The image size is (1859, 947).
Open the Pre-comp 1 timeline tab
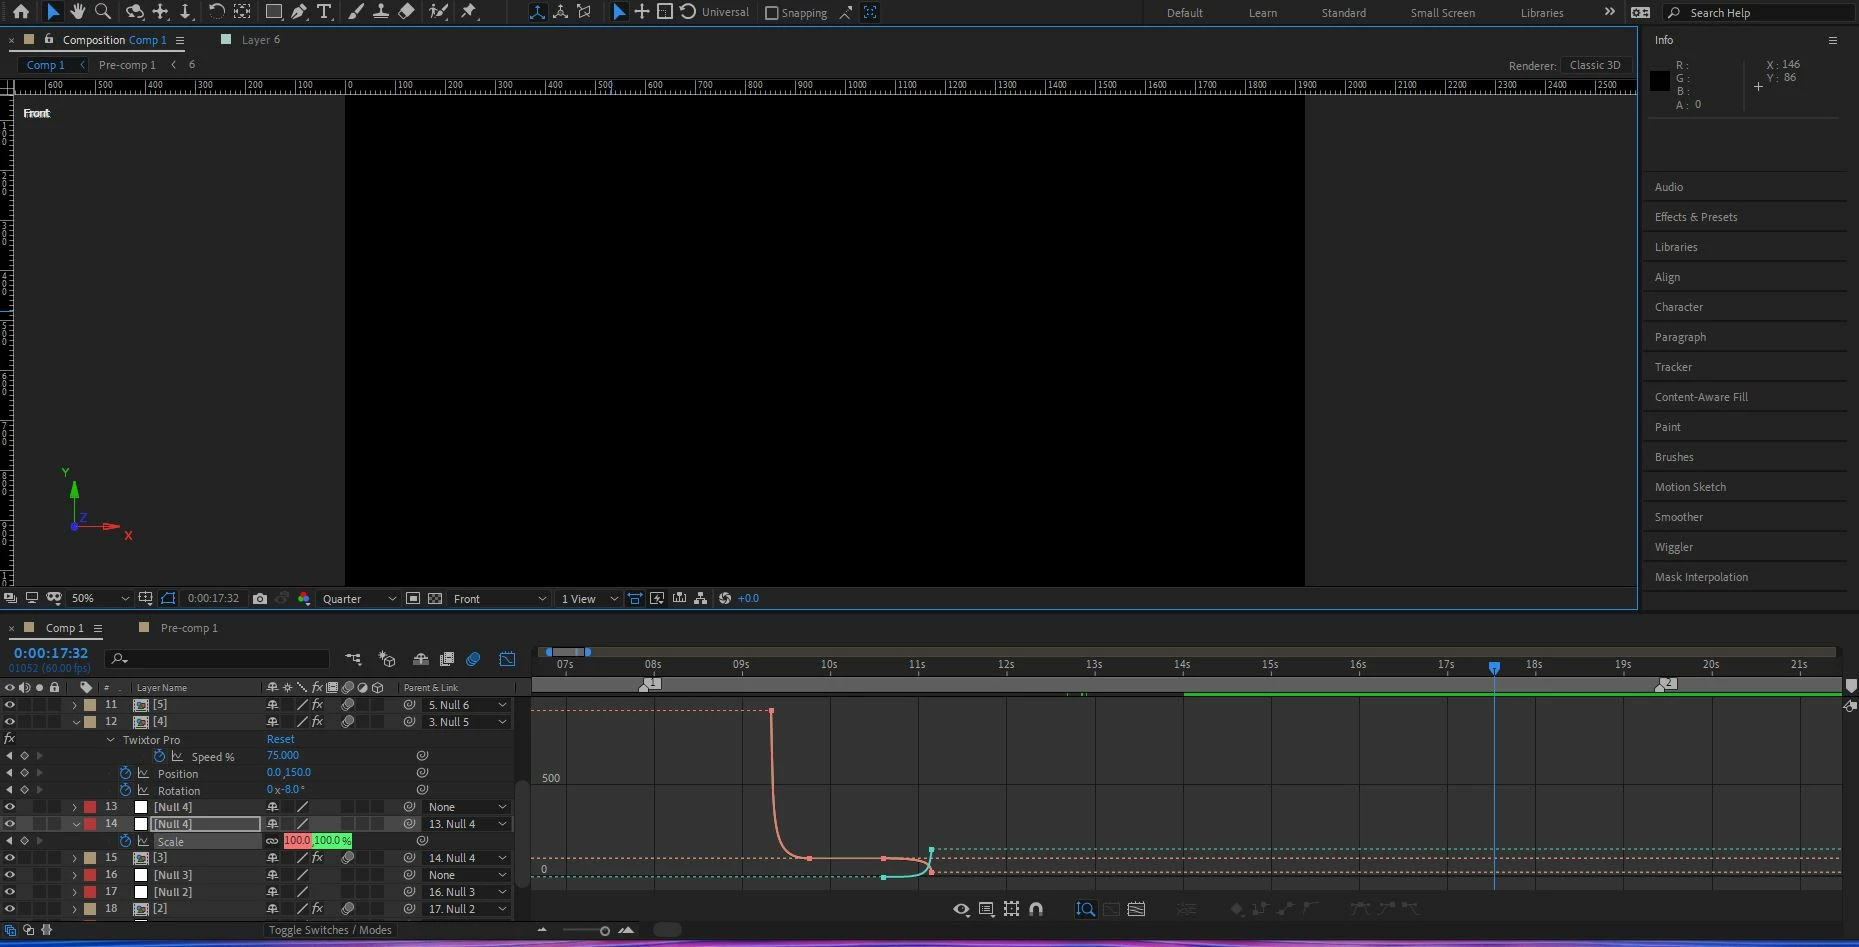[189, 628]
